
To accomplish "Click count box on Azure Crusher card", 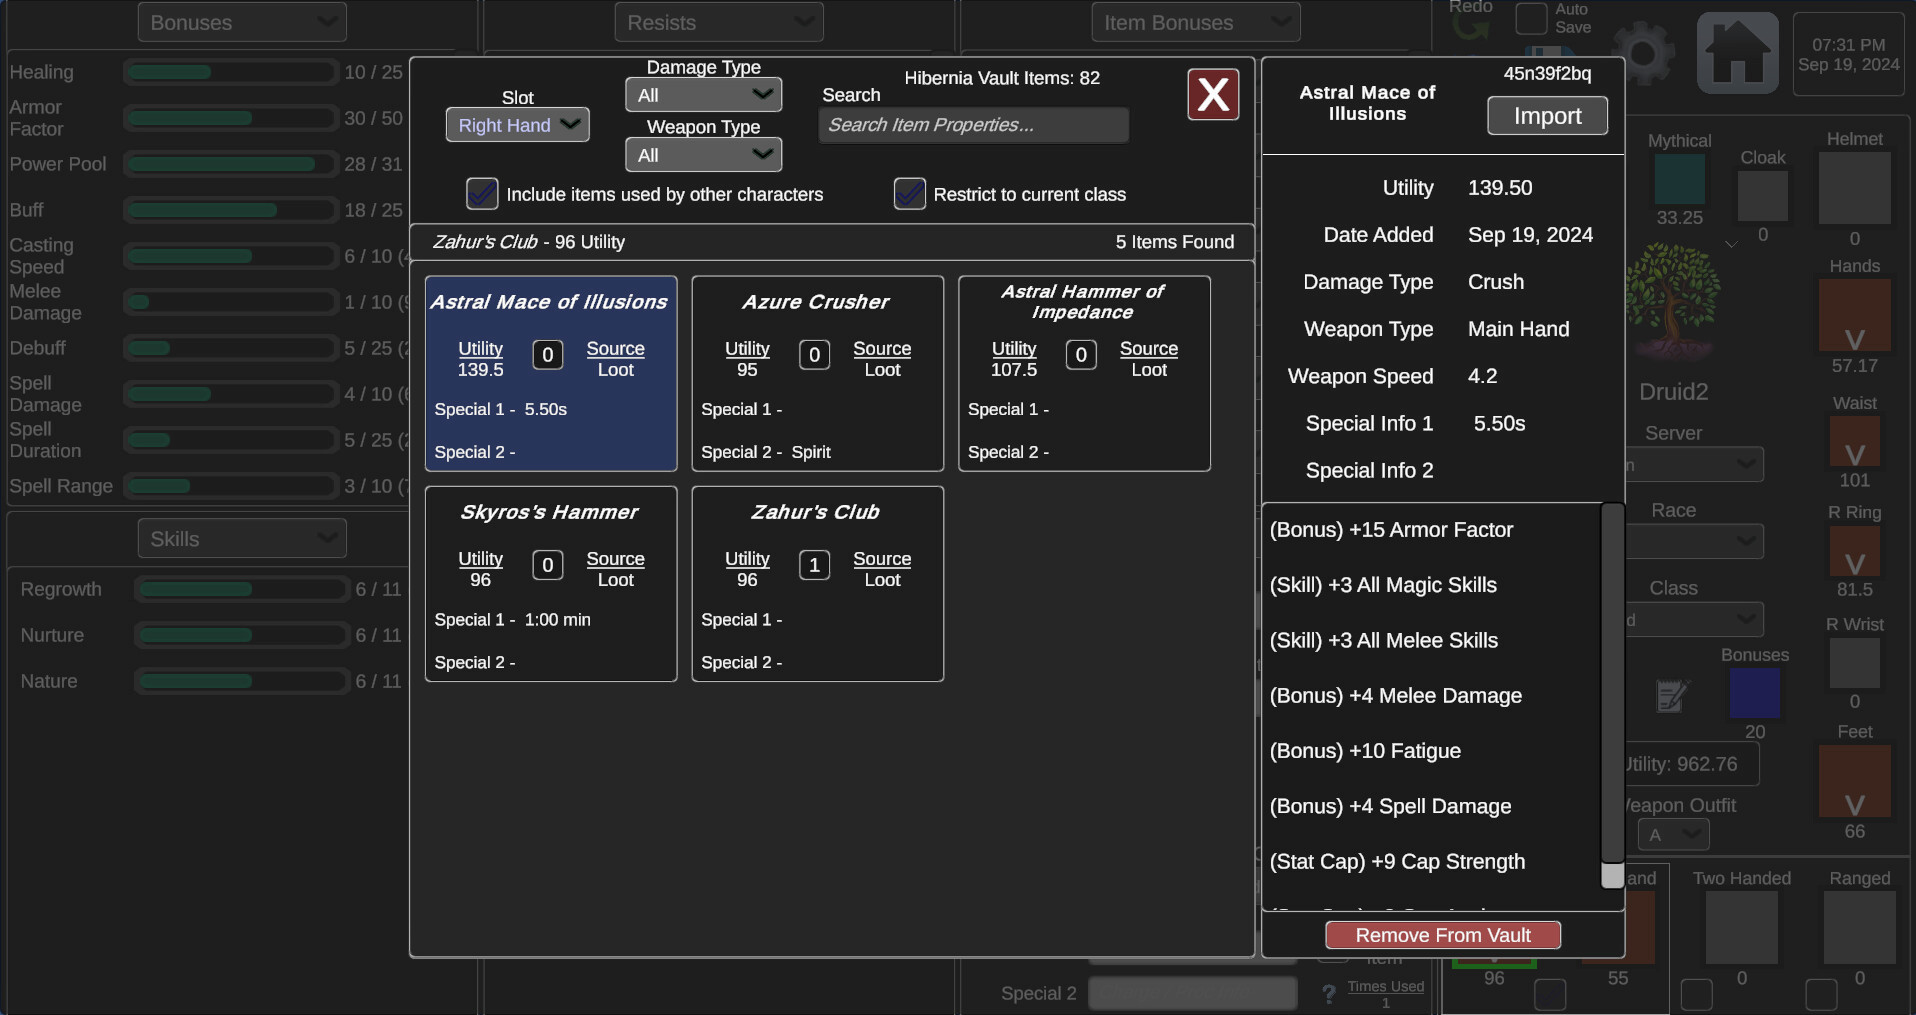I will 814,355.
